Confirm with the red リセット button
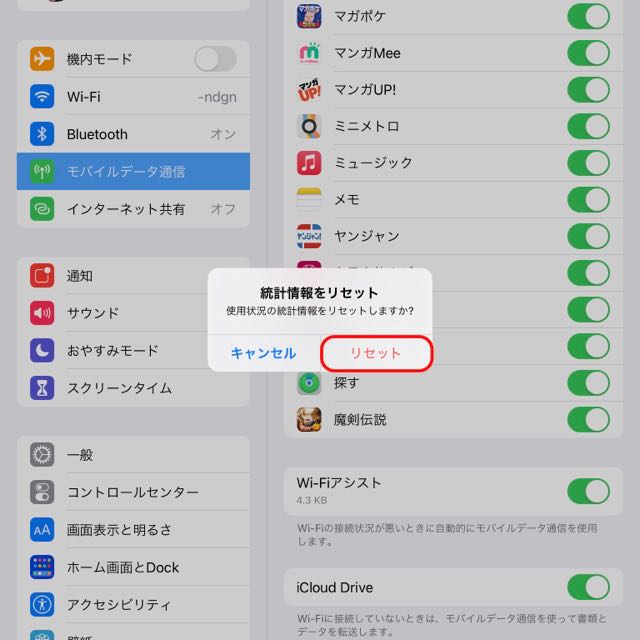 [x=376, y=353]
